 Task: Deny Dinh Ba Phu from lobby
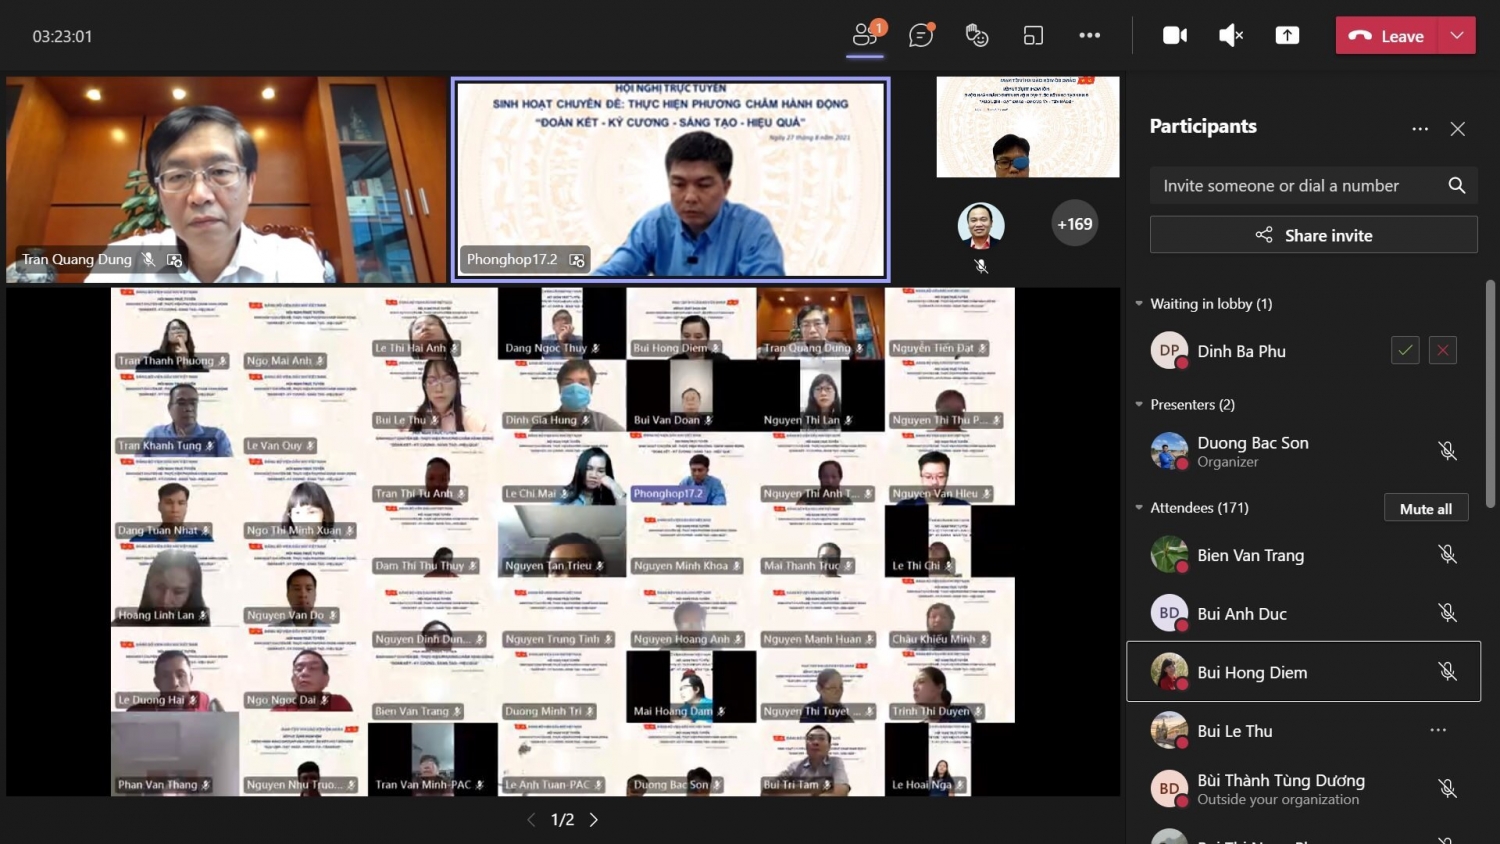coord(1442,351)
